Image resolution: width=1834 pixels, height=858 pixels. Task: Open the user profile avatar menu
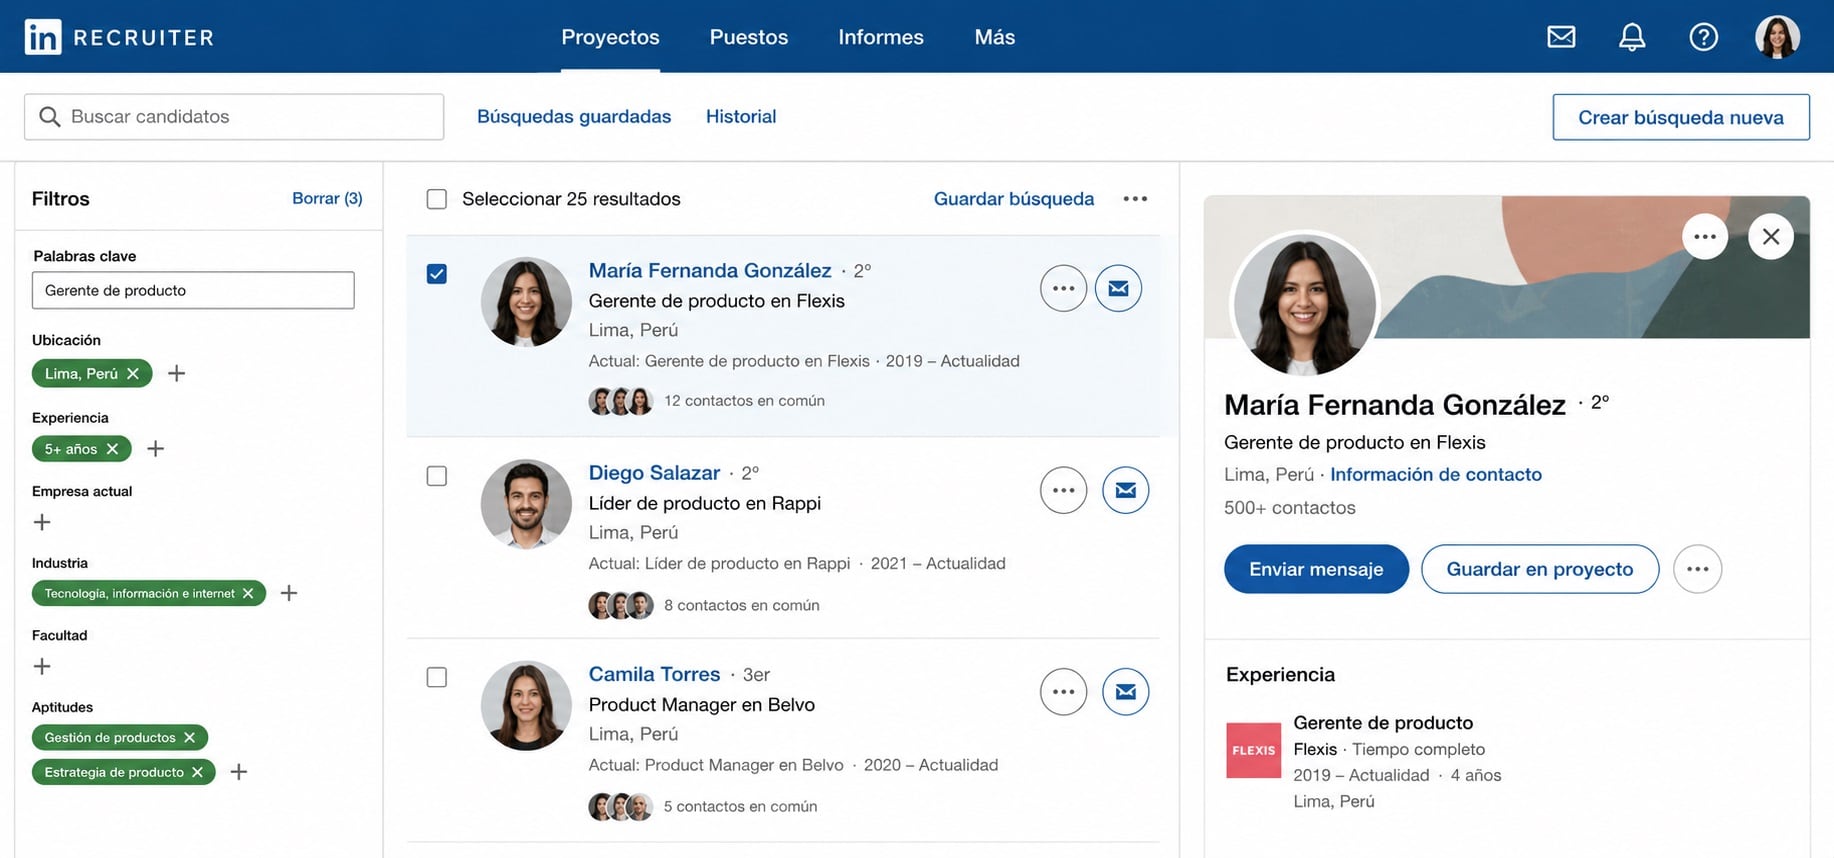(1777, 37)
